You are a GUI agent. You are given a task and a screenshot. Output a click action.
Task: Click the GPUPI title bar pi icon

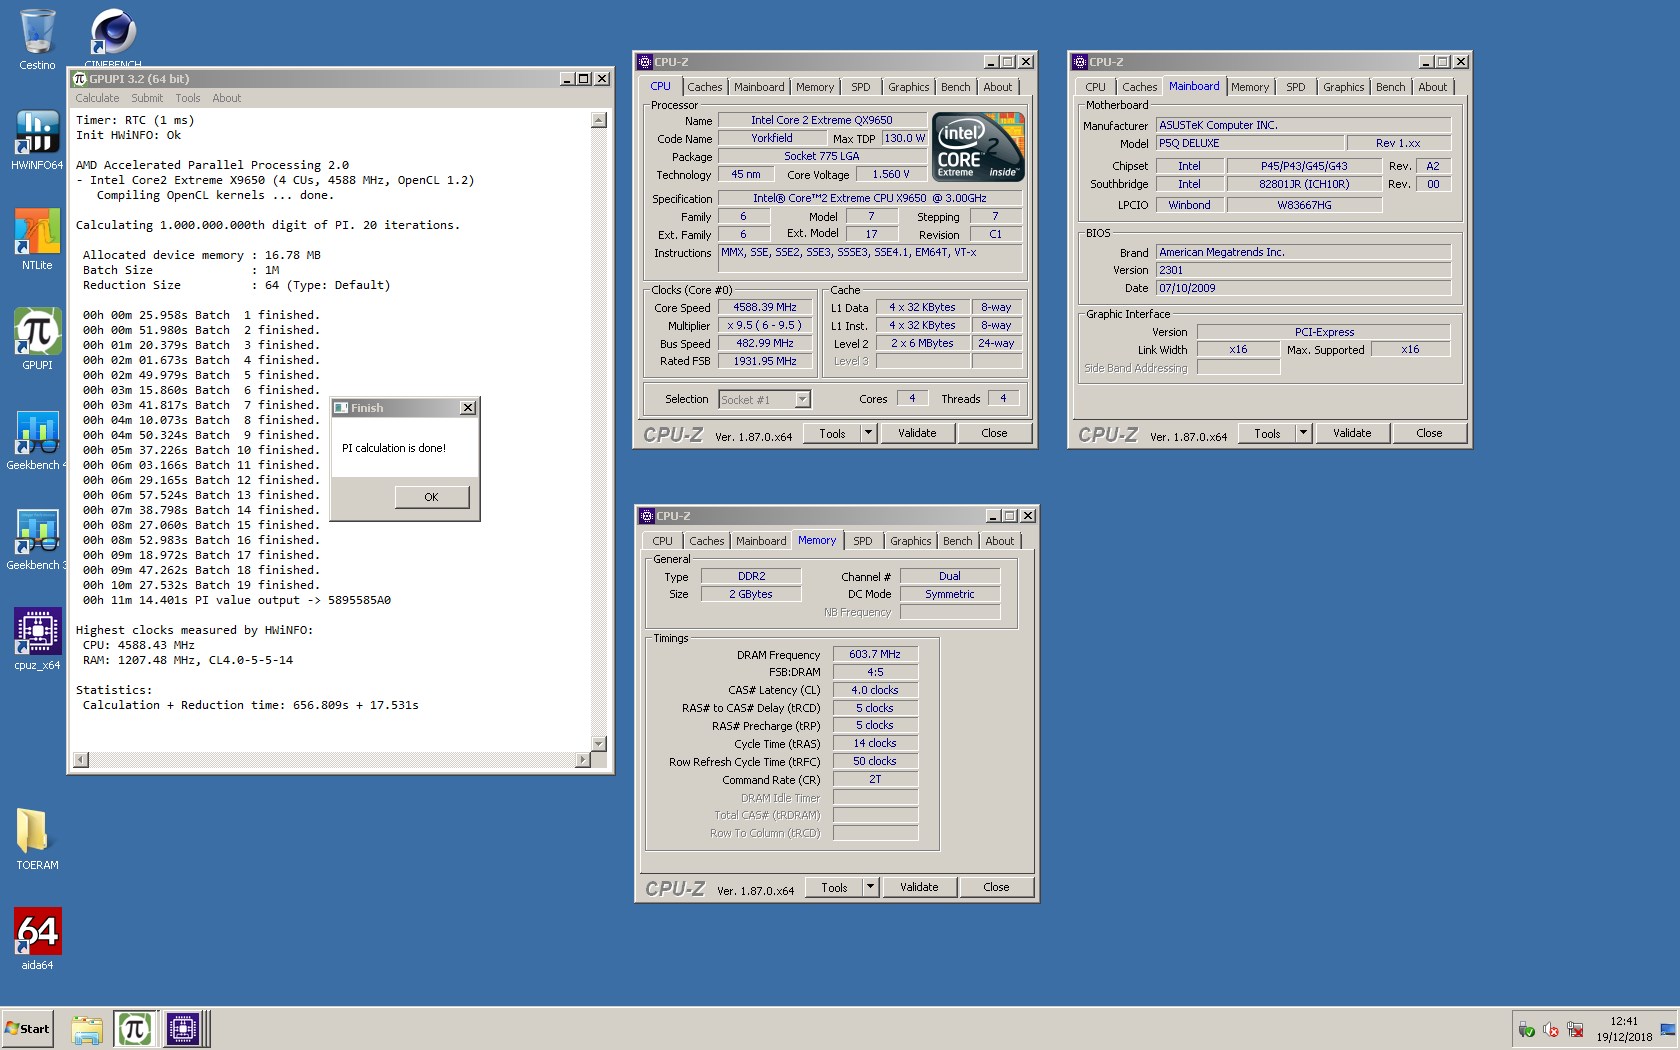80,79
